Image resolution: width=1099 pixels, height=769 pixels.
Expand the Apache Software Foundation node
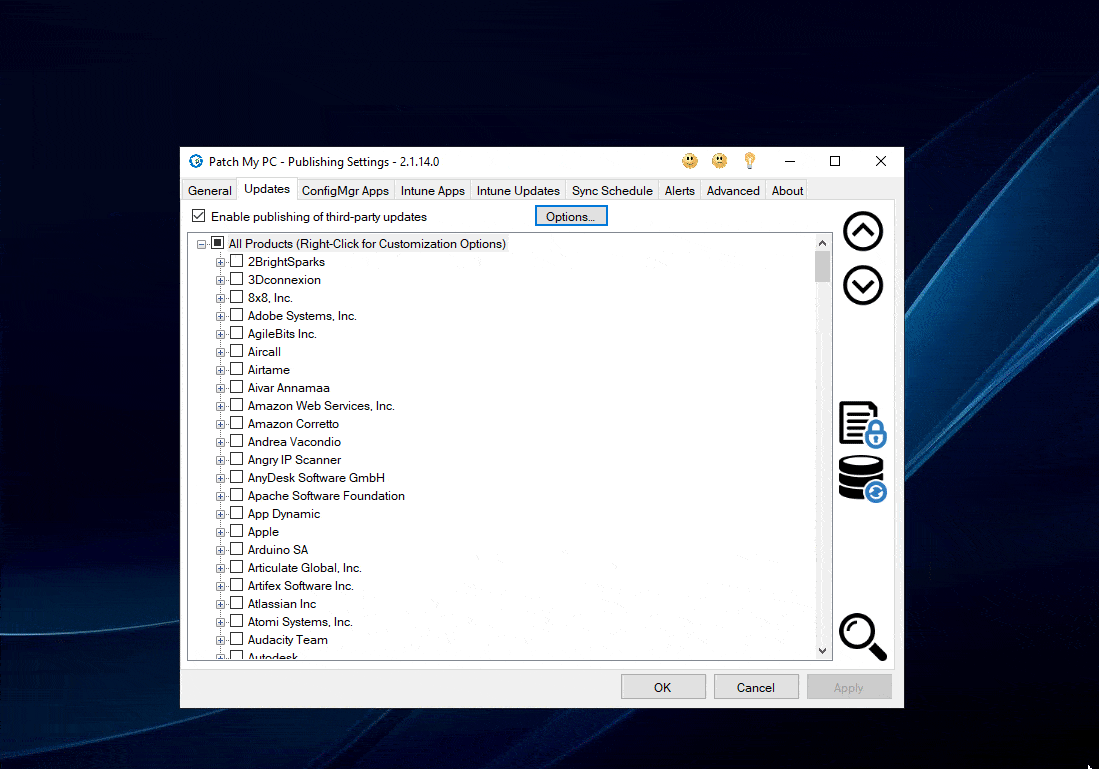click(220, 496)
